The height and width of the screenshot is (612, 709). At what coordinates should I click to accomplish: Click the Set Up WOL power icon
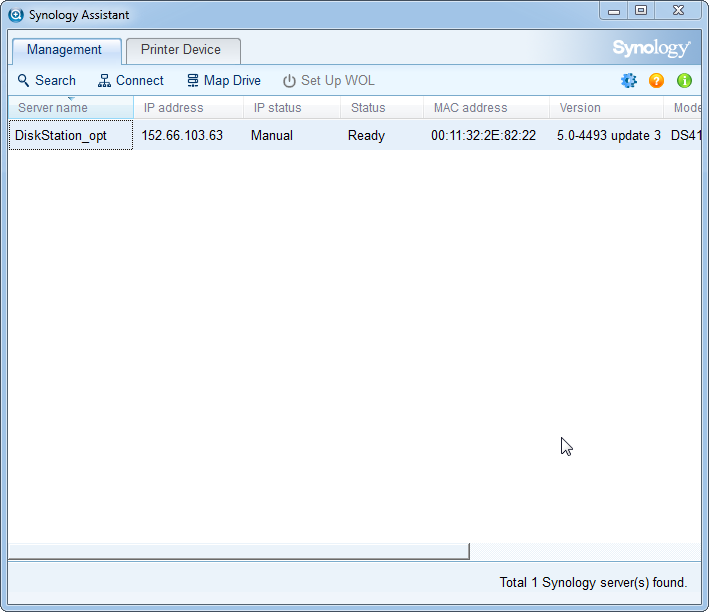point(289,81)
